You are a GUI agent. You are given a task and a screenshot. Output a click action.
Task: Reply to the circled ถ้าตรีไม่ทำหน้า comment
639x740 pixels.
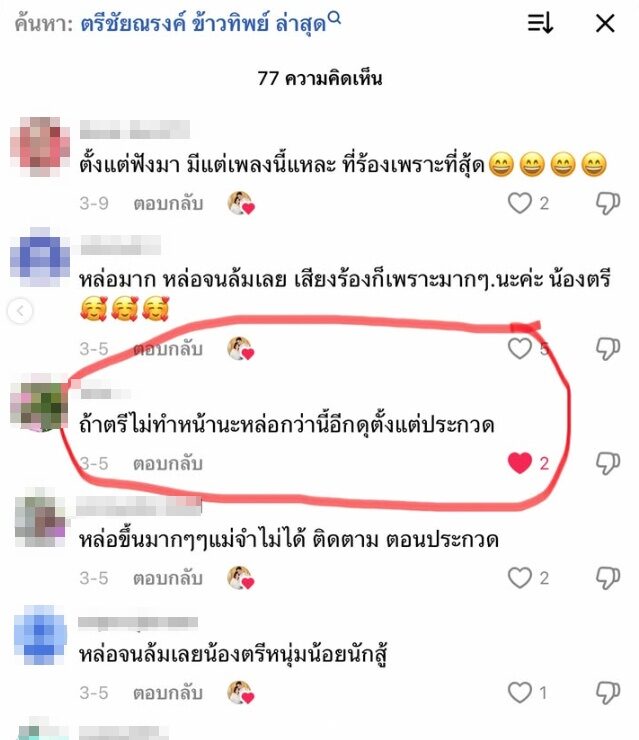click(x=168, y=463)
